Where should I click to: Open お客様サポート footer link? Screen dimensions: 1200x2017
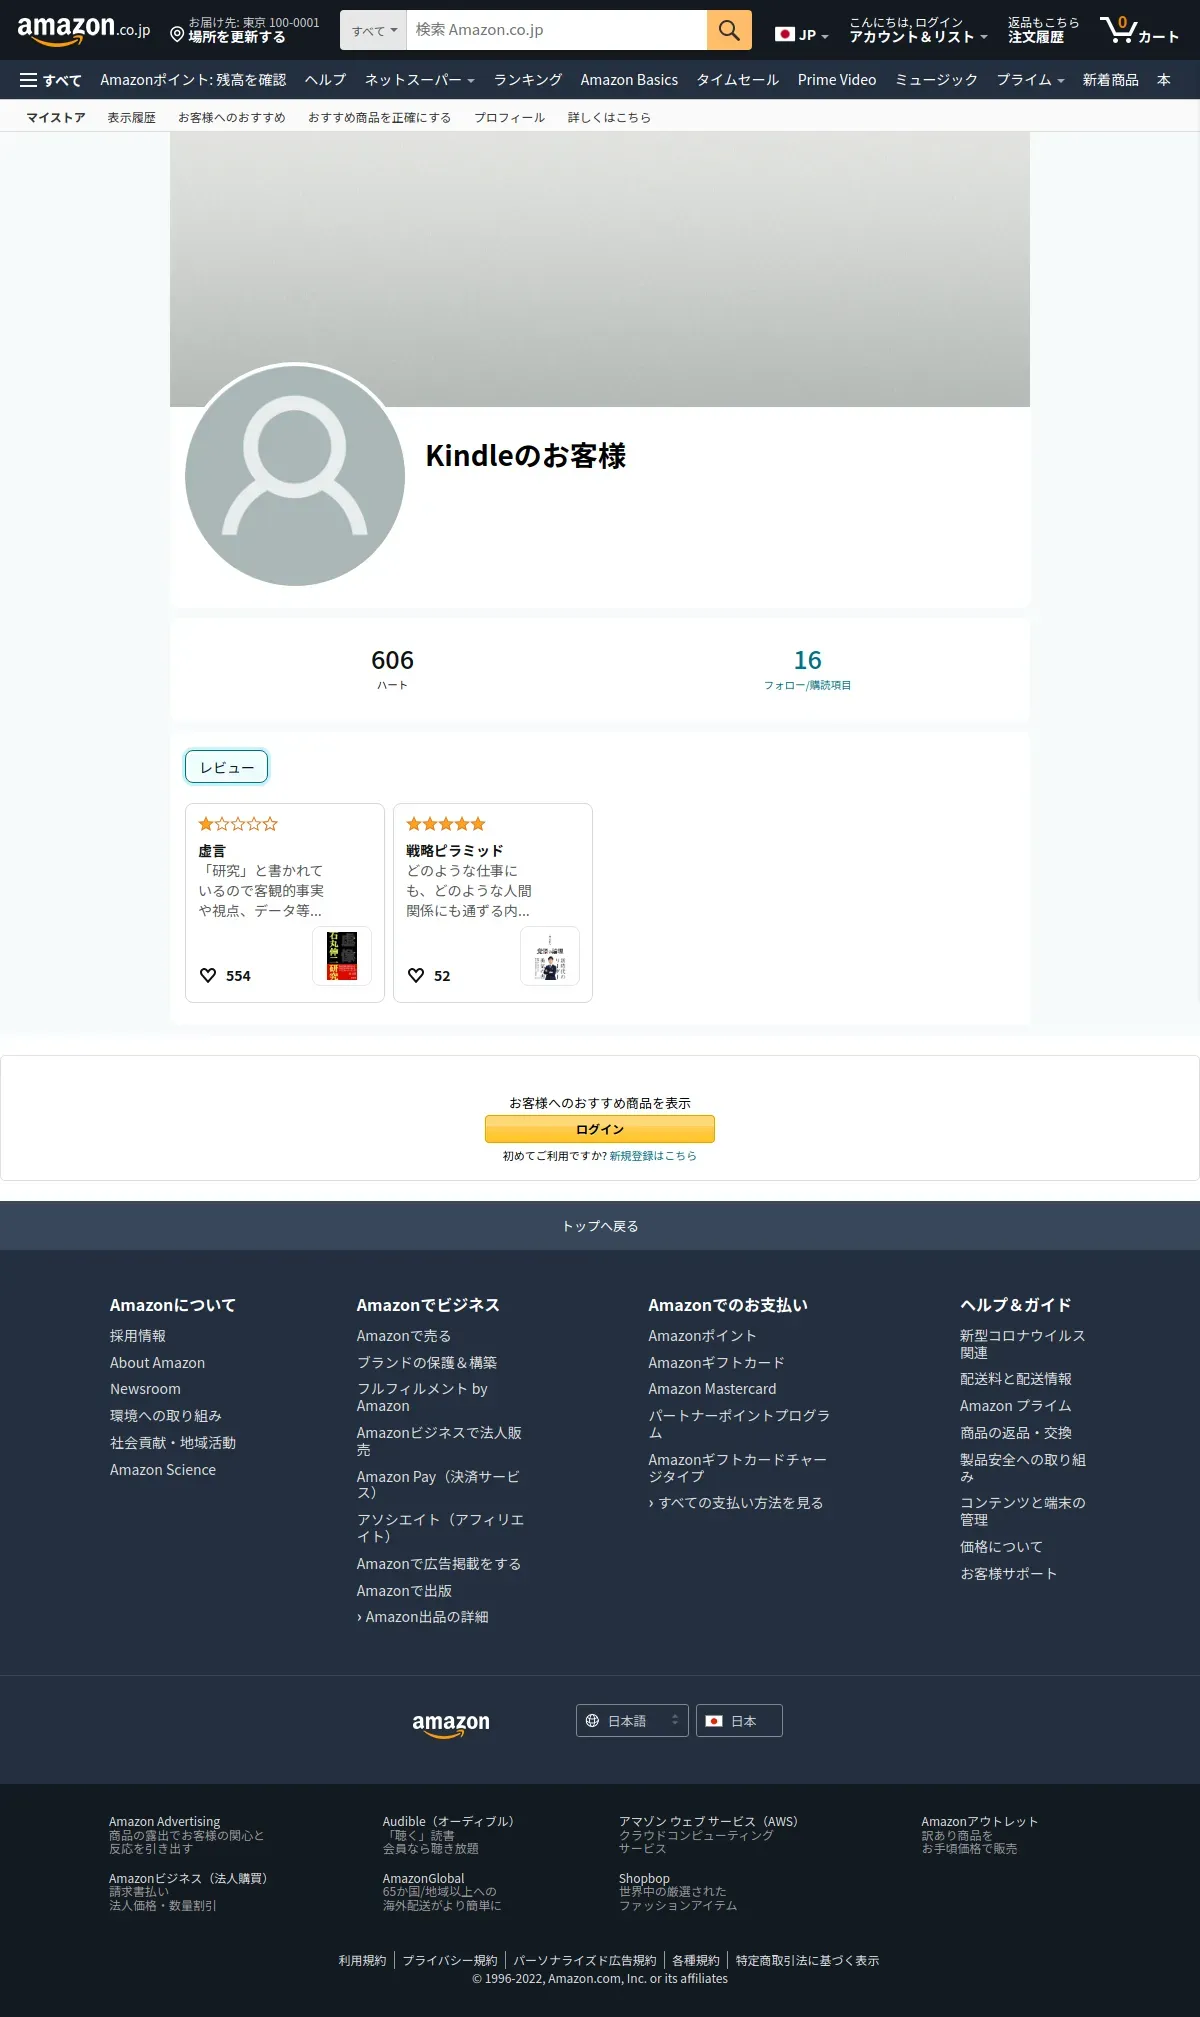(x=1008, y=1574)
